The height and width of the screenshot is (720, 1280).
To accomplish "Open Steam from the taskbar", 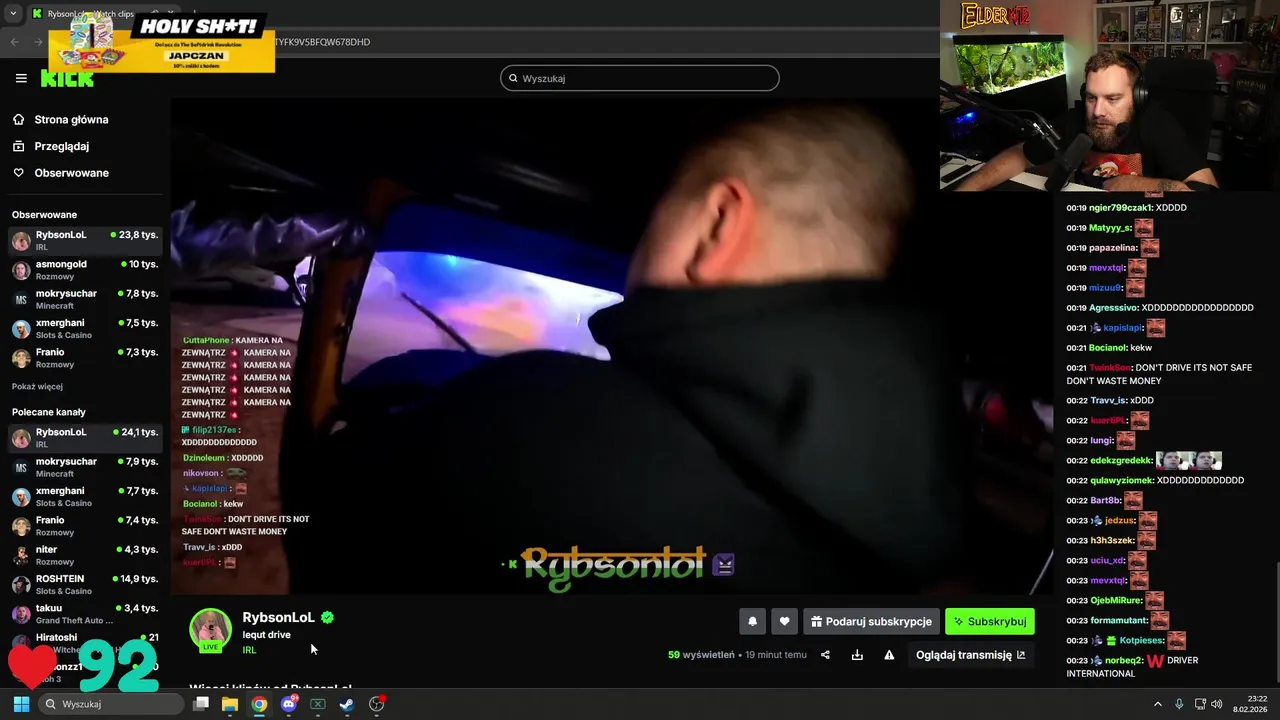I will [346, 704].
